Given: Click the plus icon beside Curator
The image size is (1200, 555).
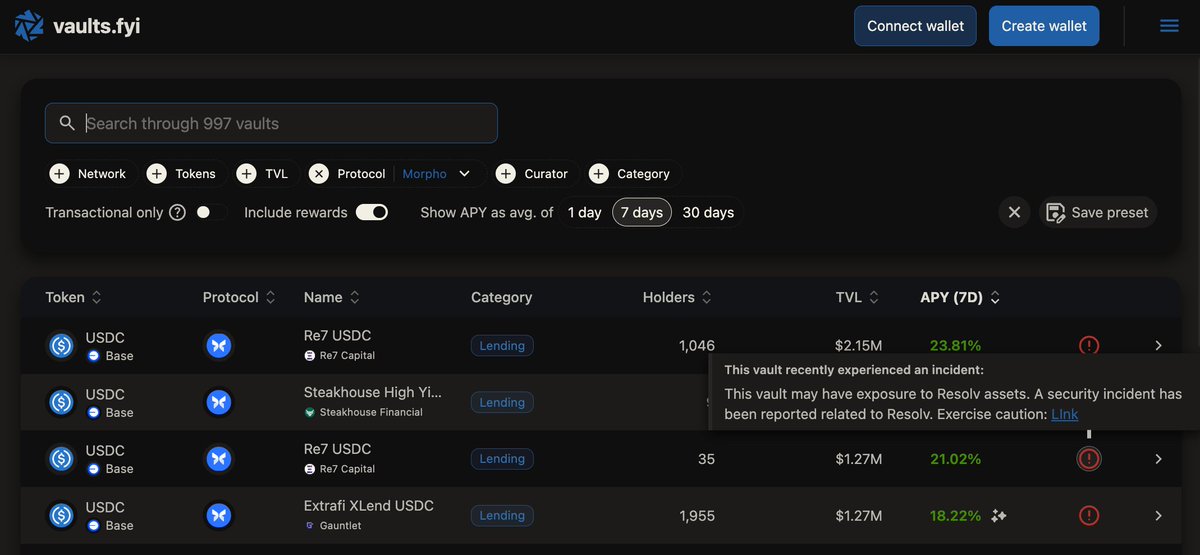Looking at the screenshot, I should tap(506, 174).
